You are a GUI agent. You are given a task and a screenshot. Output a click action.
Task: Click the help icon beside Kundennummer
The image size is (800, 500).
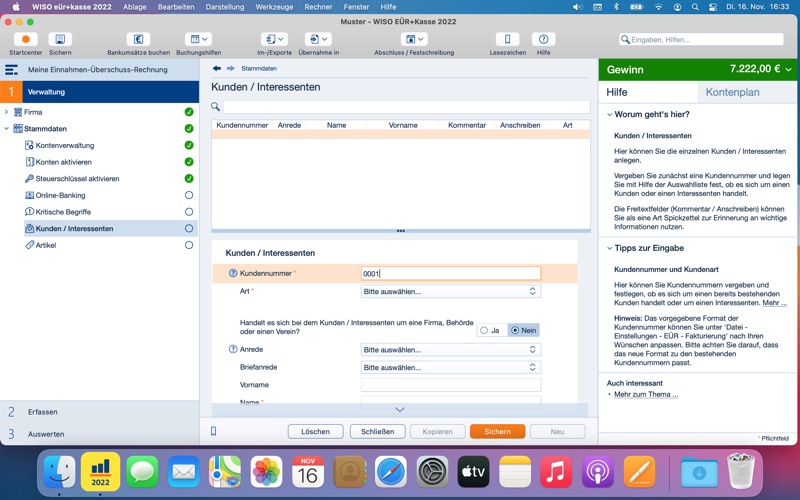coord(233,273)
